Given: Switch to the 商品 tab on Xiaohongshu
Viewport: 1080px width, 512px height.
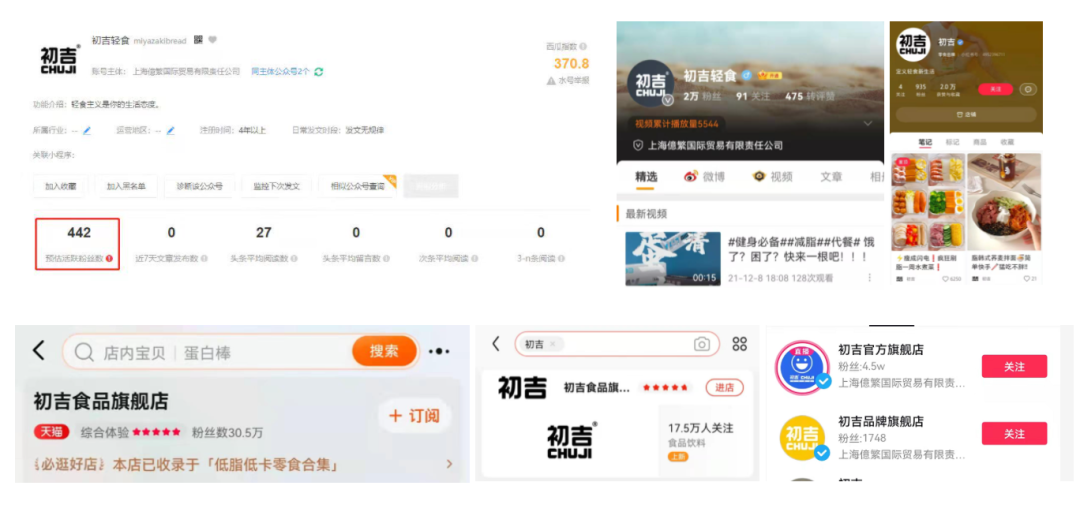Looking at the screenshot, I should point(979,142).
